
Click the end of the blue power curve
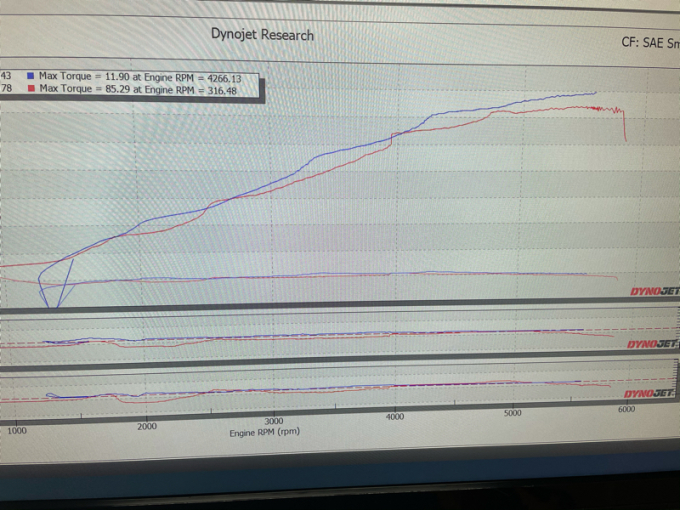(595, 92)
